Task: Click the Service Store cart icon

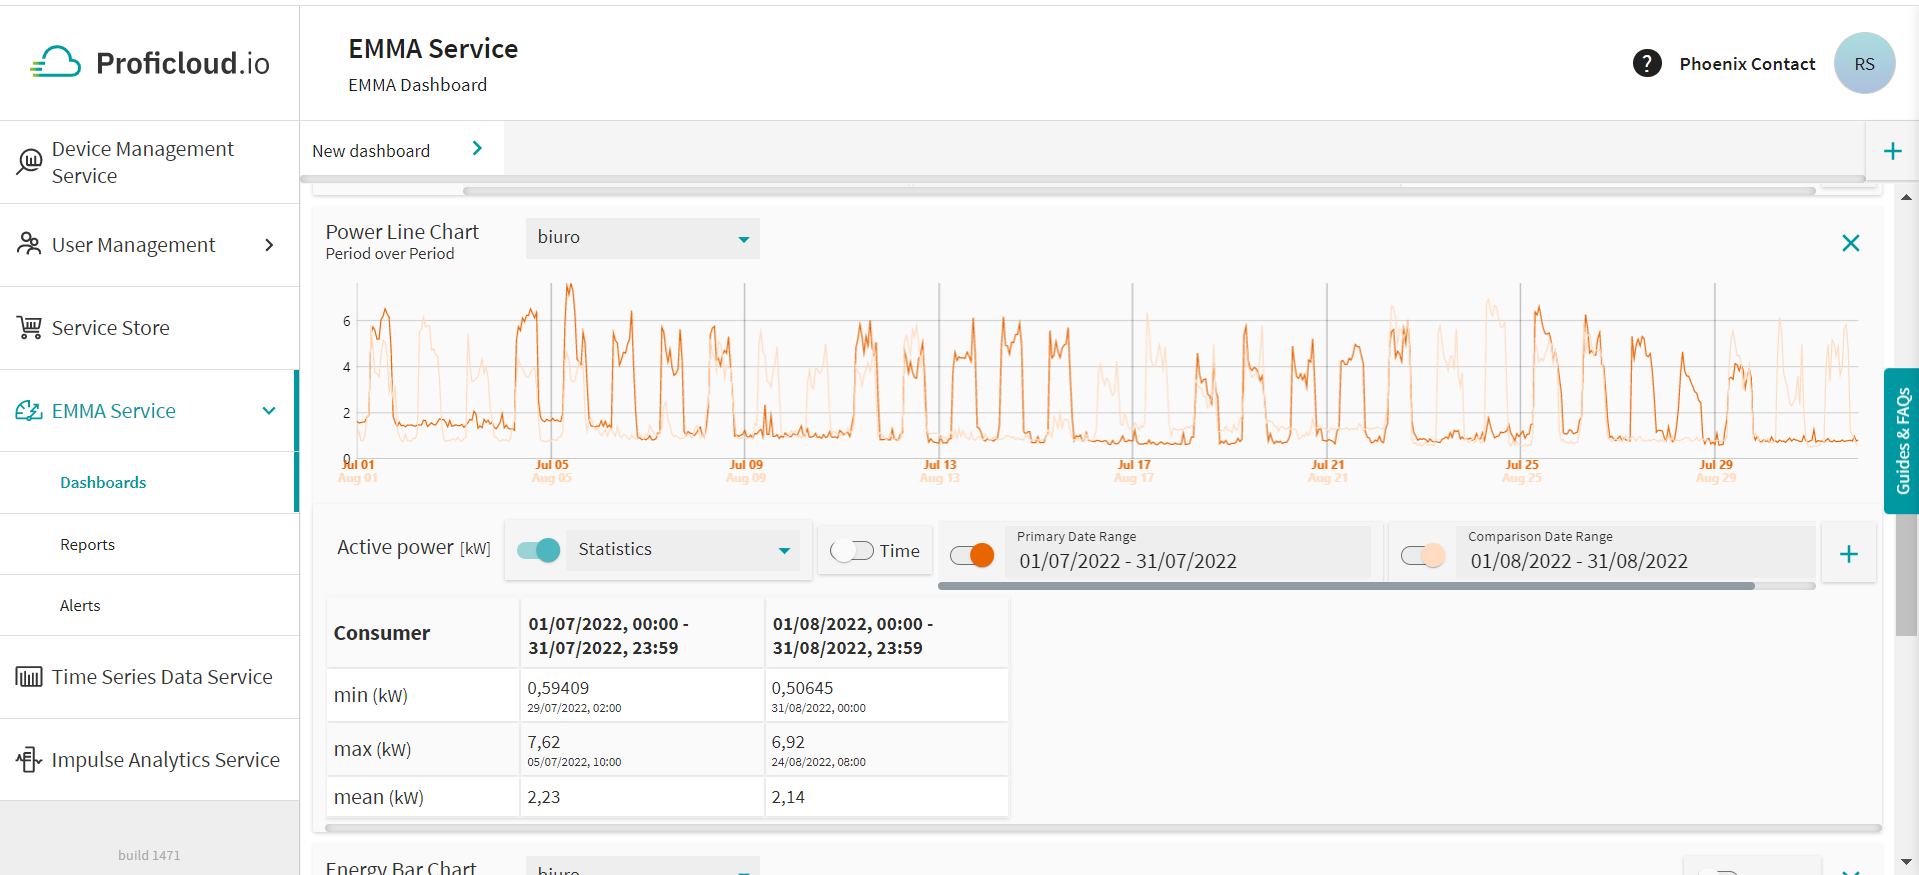Action: 29,327
